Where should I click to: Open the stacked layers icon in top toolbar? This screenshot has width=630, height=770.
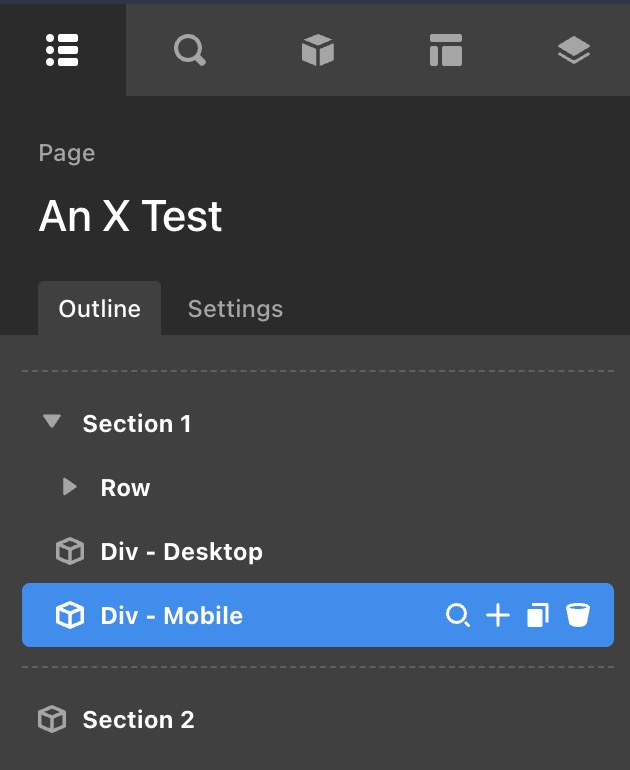(x=573, y=49)
